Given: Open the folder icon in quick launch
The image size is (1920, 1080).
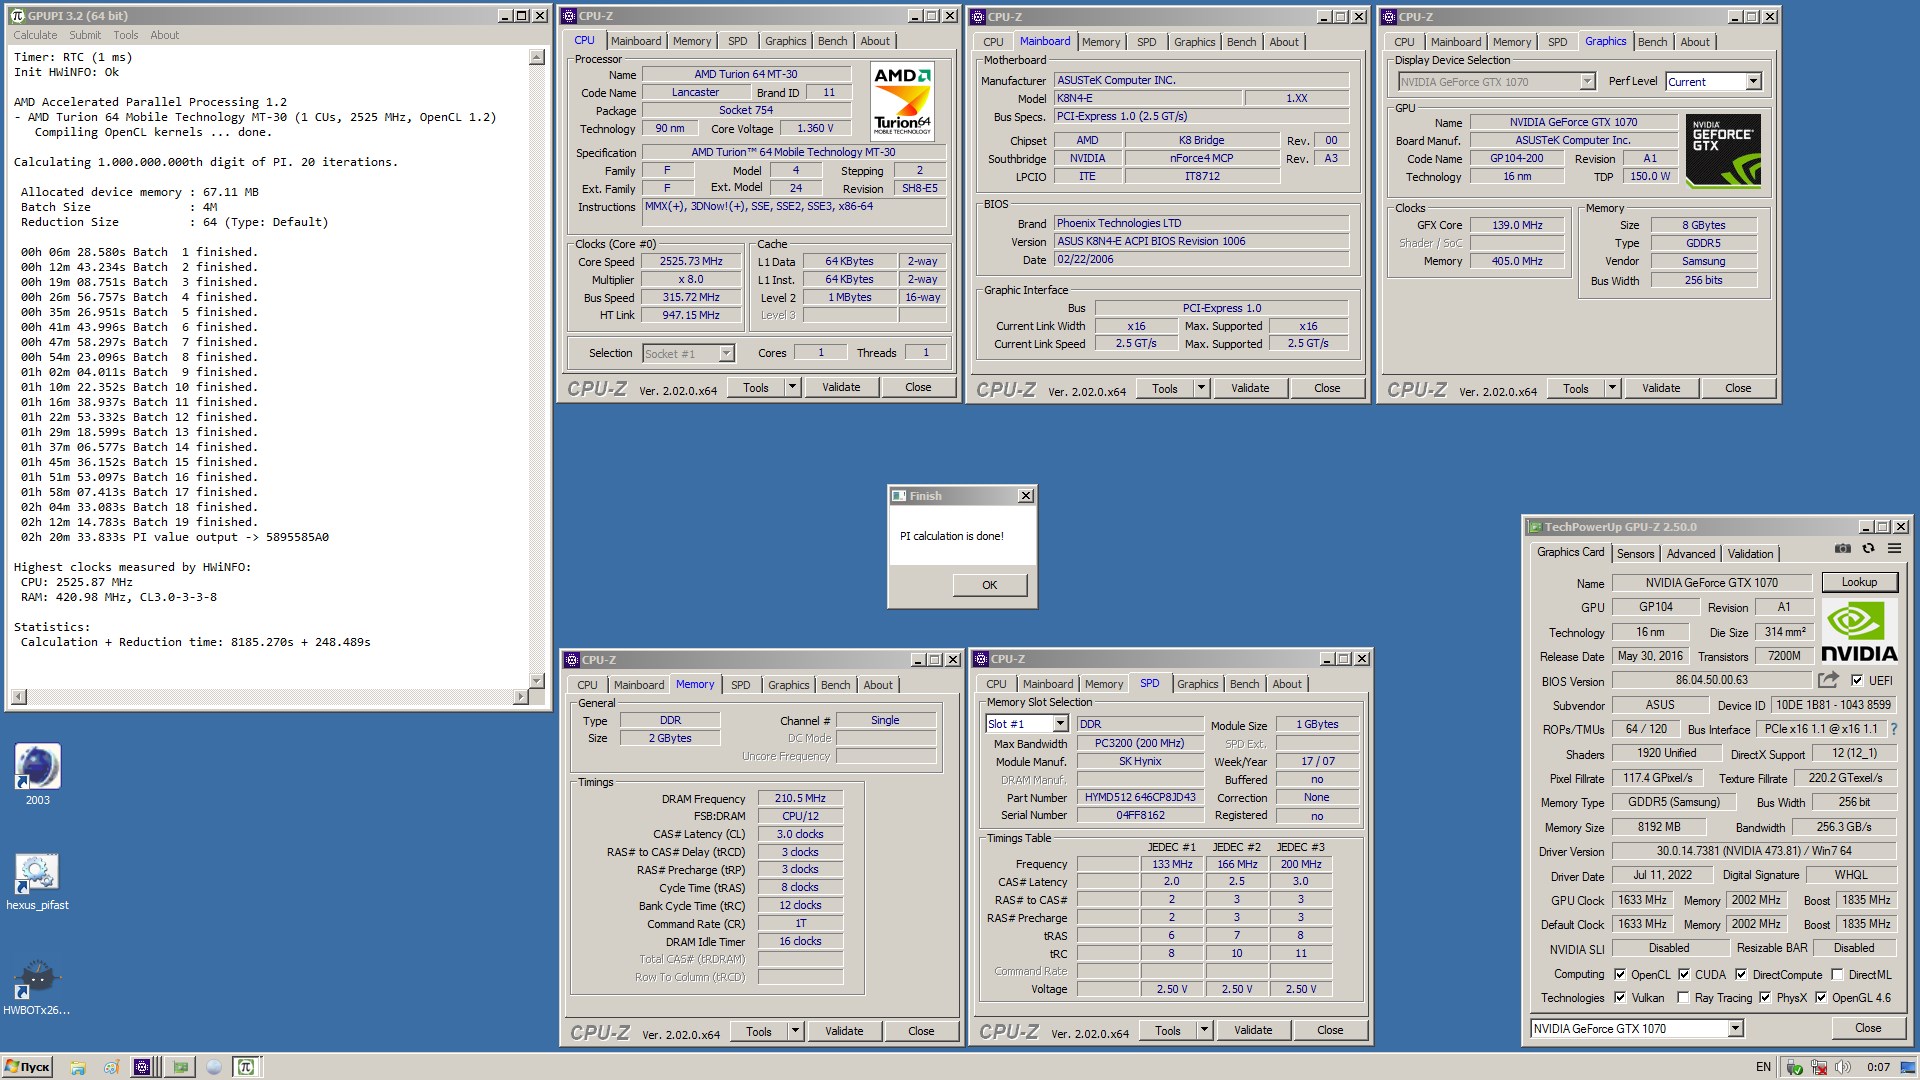Looking at the screenshot, I should point(78,1067).
